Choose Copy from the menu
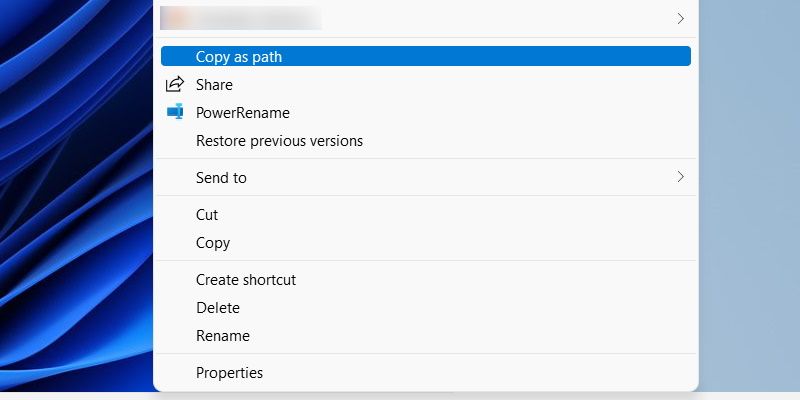 tap(426, 242)
